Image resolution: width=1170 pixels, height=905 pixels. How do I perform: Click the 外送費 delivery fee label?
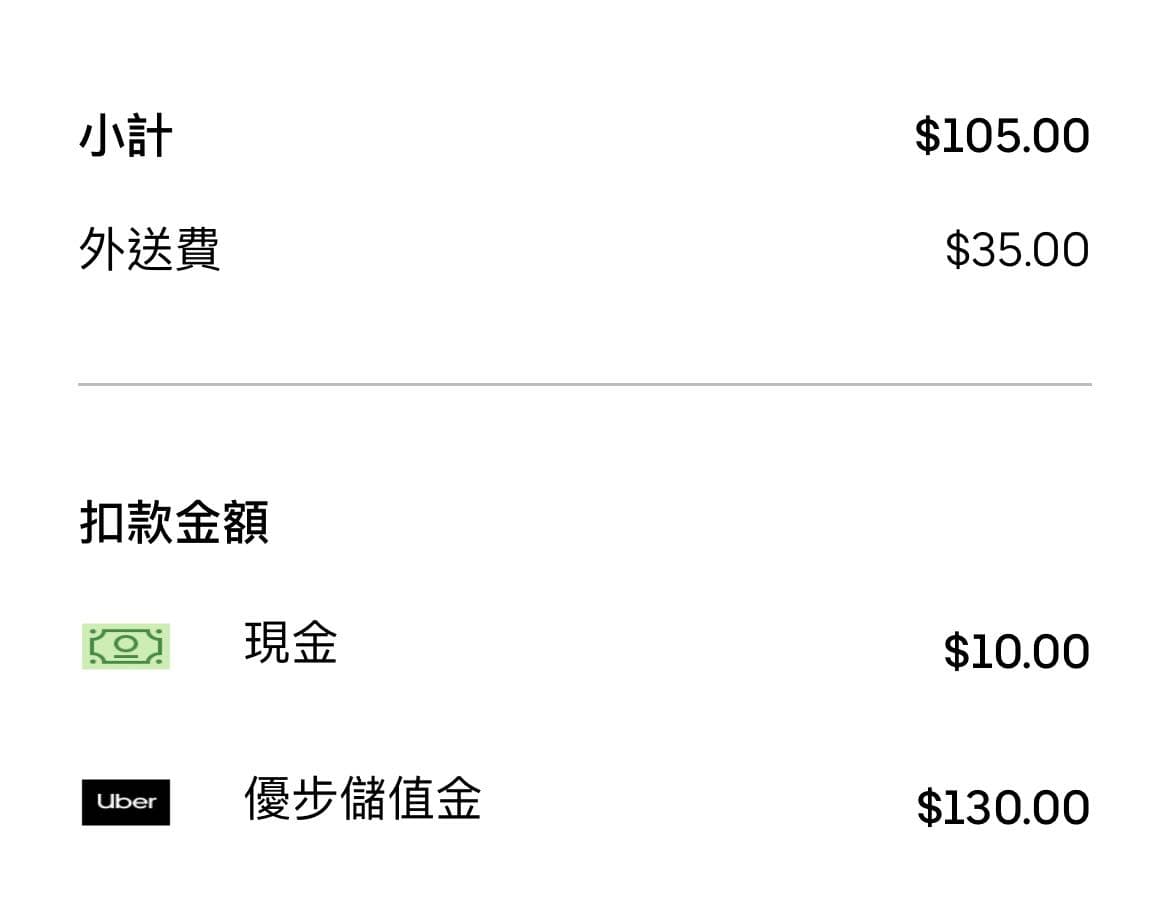[x=149, y=248]
